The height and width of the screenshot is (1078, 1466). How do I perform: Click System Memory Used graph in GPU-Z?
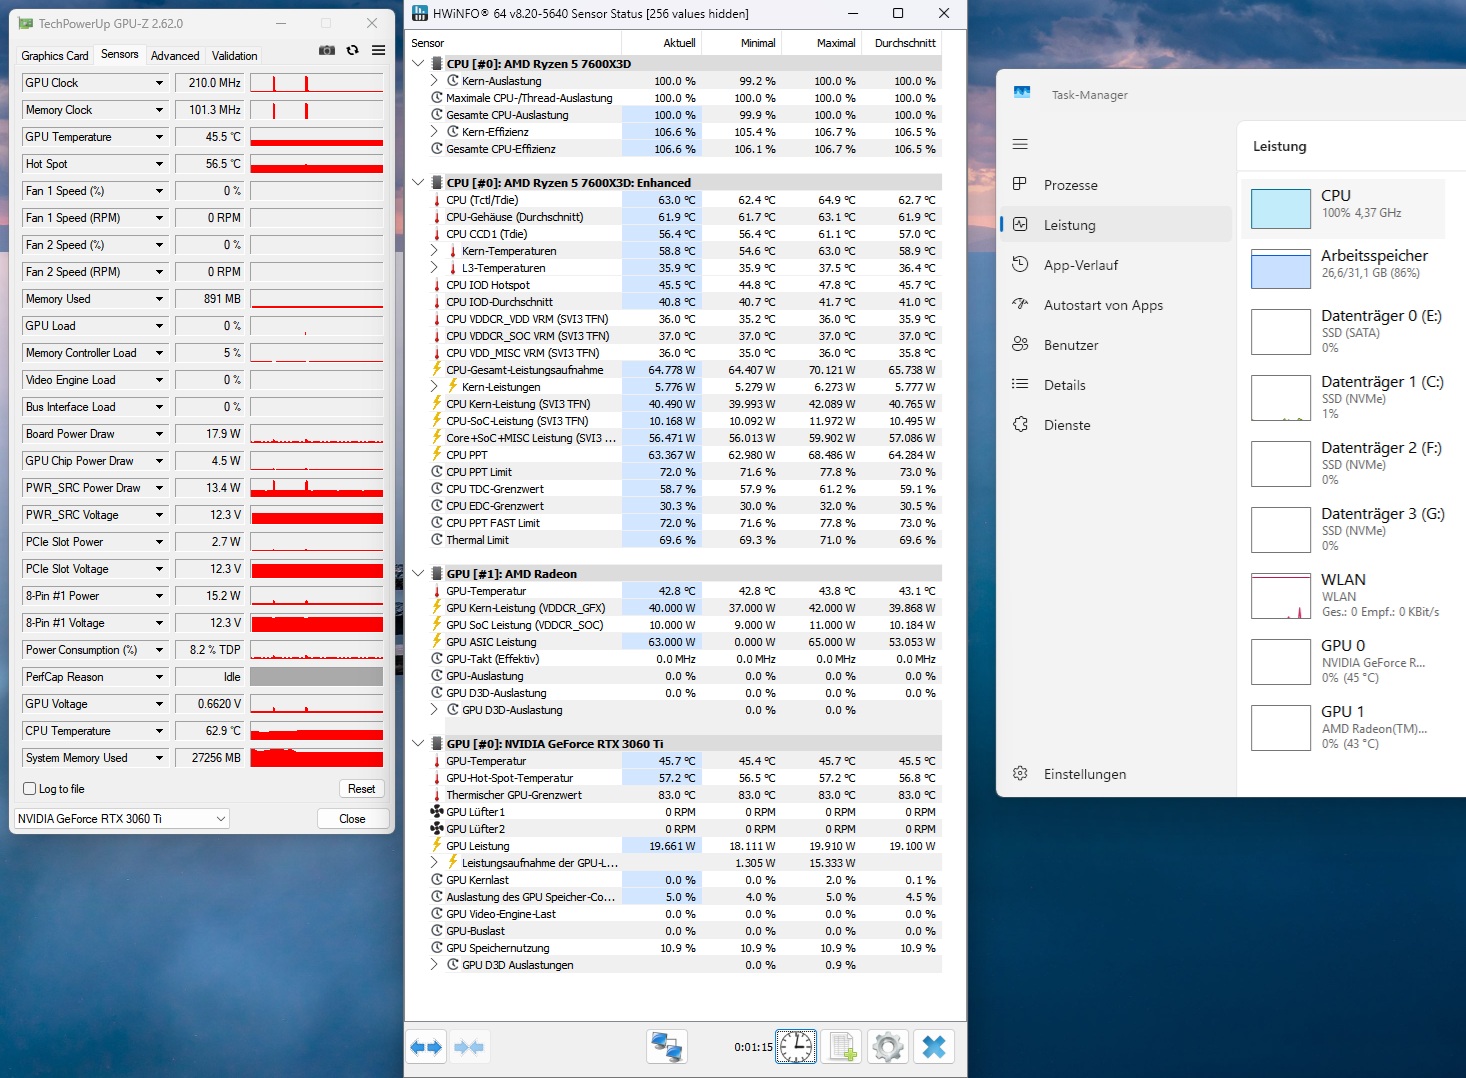coord(317,758)
